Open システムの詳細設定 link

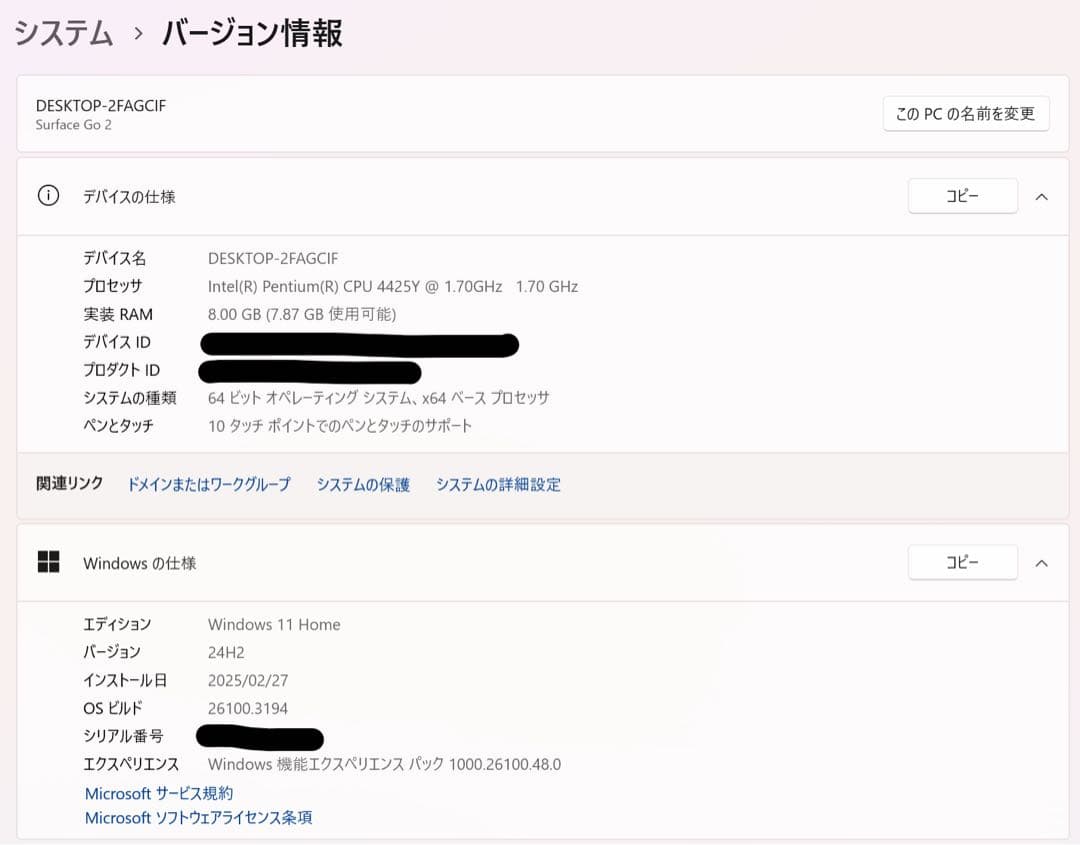click(498, 484)
